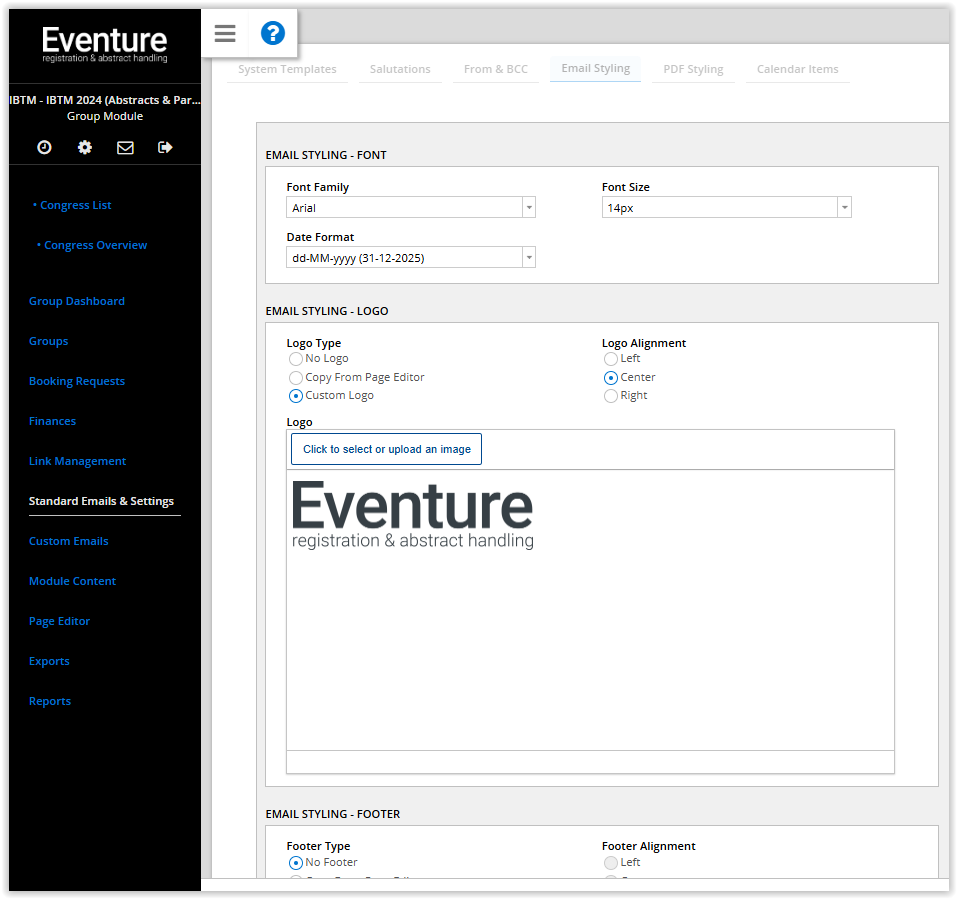Open Link Management in the sidebar
Image resolution: width=957 pixels, height=899 pixels.
[78, 461]
